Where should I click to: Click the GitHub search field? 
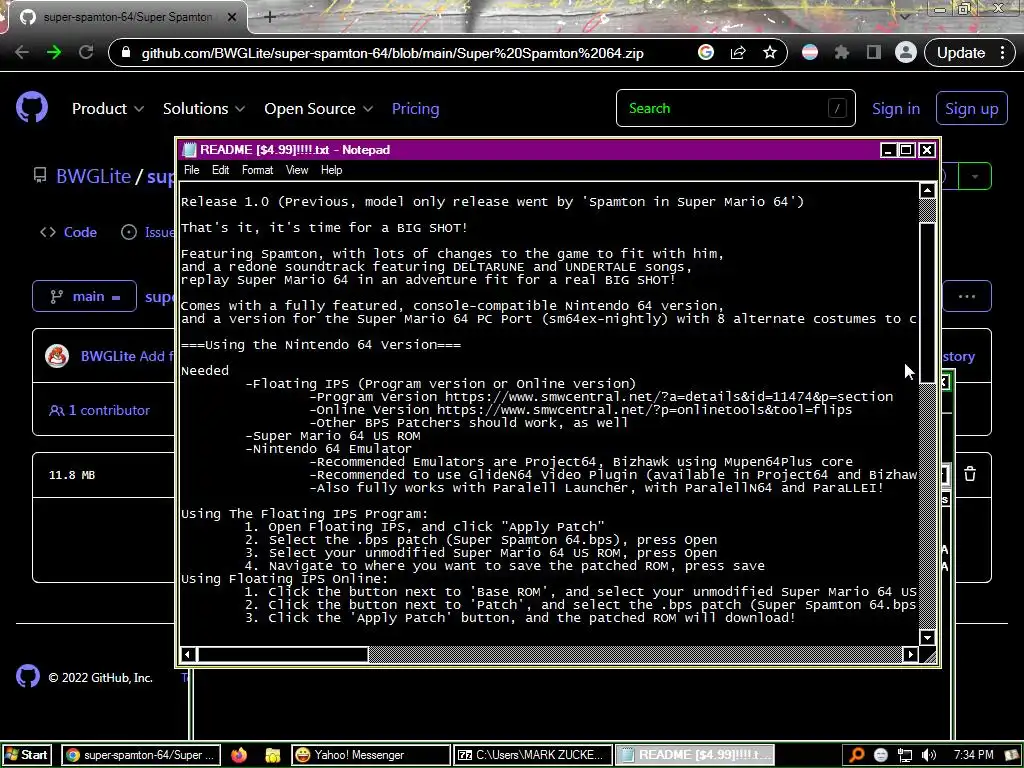pyautogui.click(x=735, y=108)
